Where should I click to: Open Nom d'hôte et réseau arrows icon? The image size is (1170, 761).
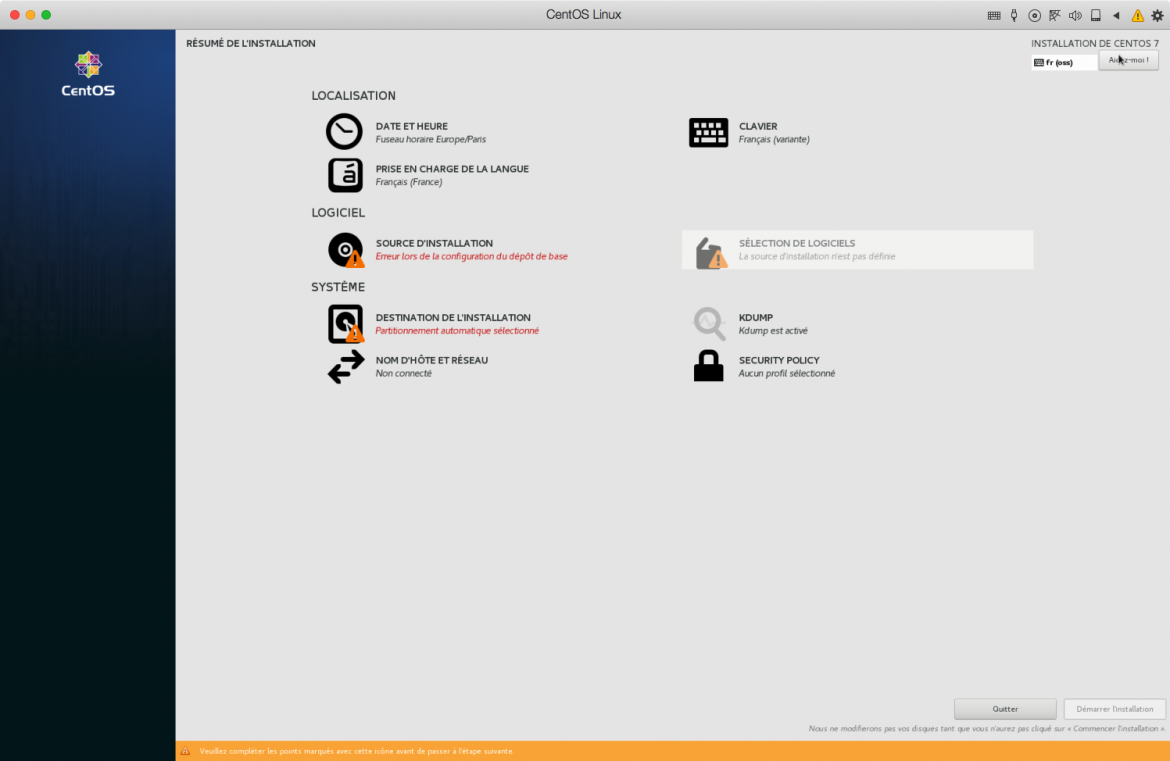346,366
